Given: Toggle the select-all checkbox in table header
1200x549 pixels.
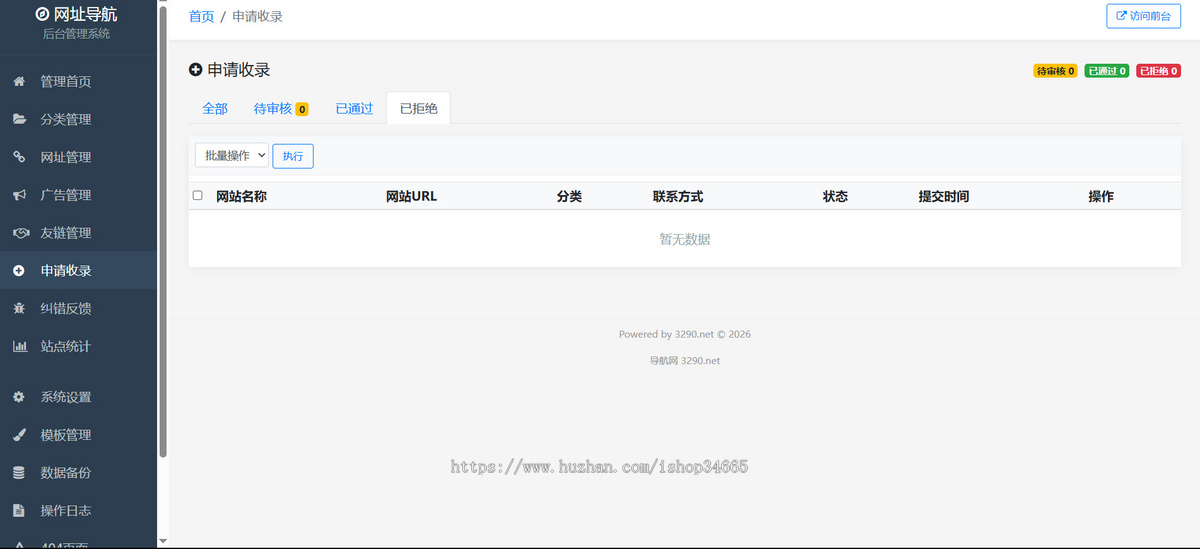Looking at the screenshot, I should point(197,196).
